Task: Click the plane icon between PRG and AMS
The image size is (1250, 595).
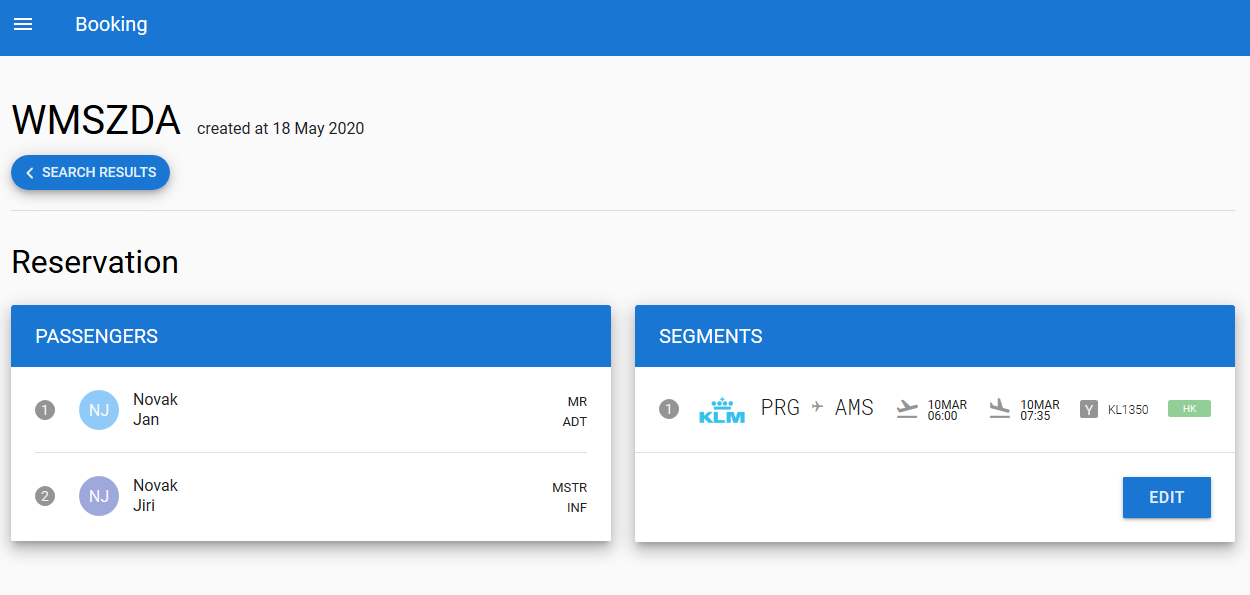Action: [817, 407]
